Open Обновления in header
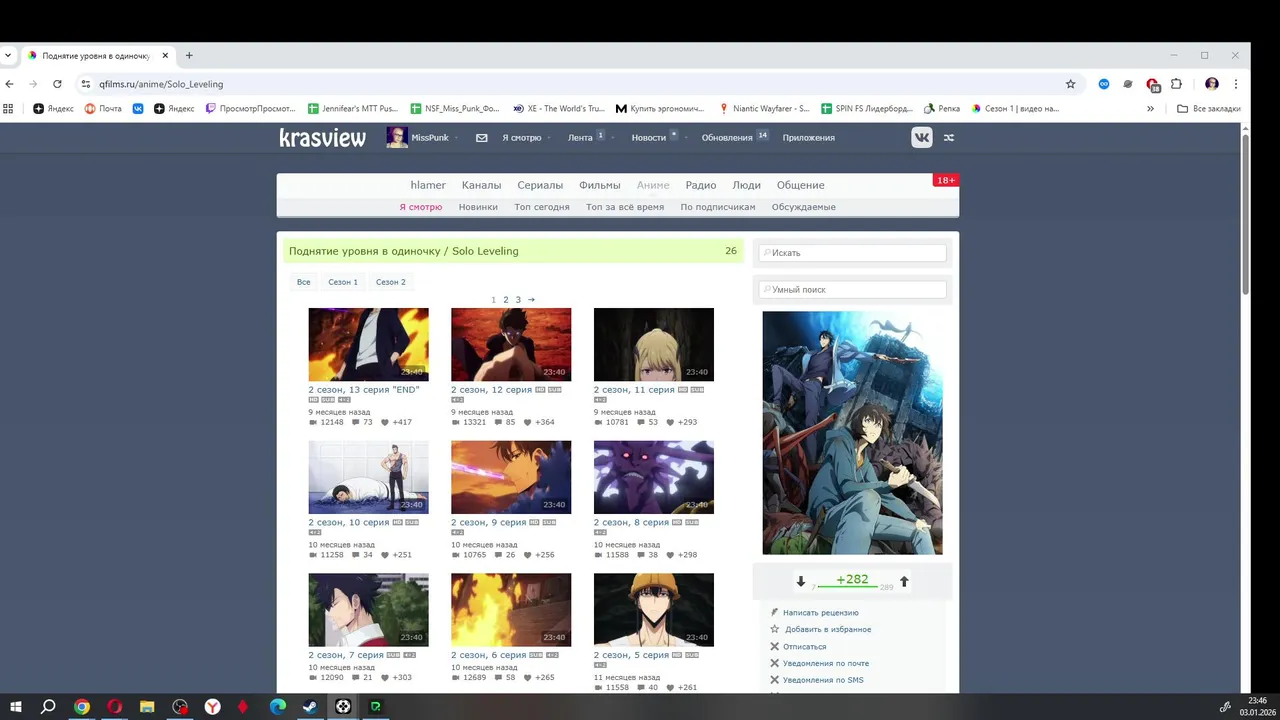This screenshot has width=1280, height=720. tap(727, 138)
